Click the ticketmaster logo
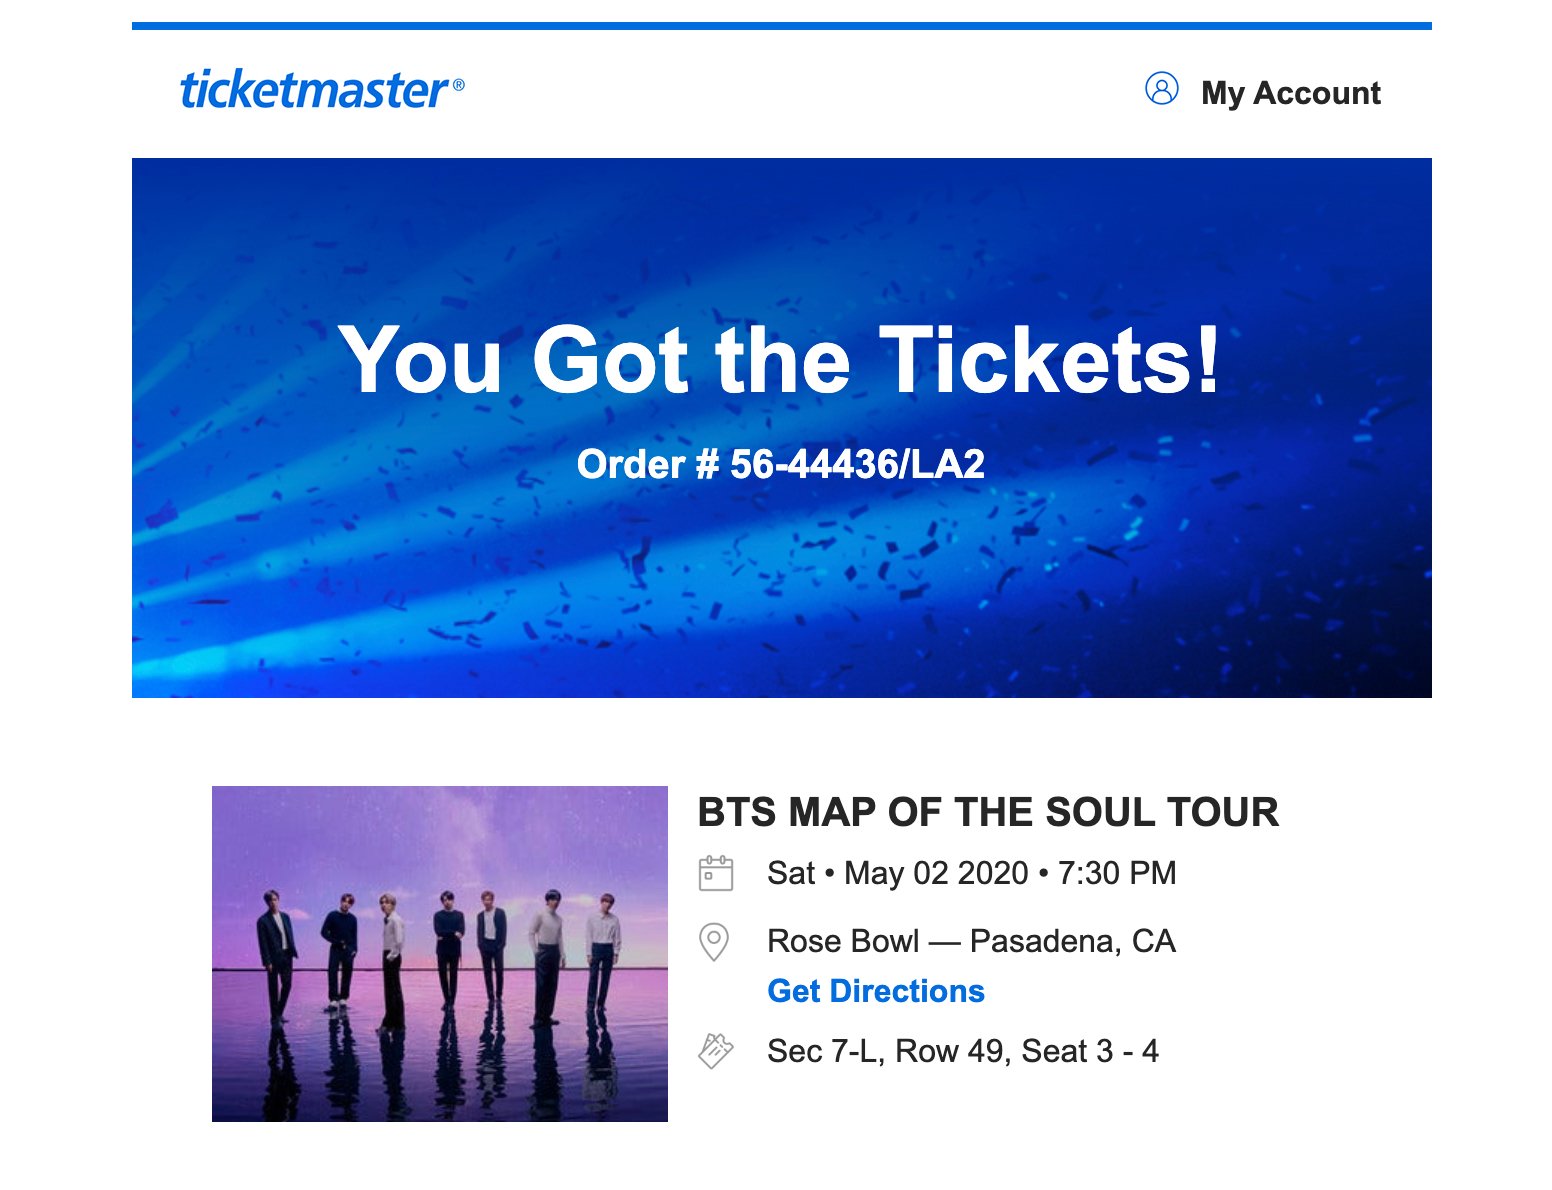This screenshot has width=1552, height=1190. click(314, 90)
